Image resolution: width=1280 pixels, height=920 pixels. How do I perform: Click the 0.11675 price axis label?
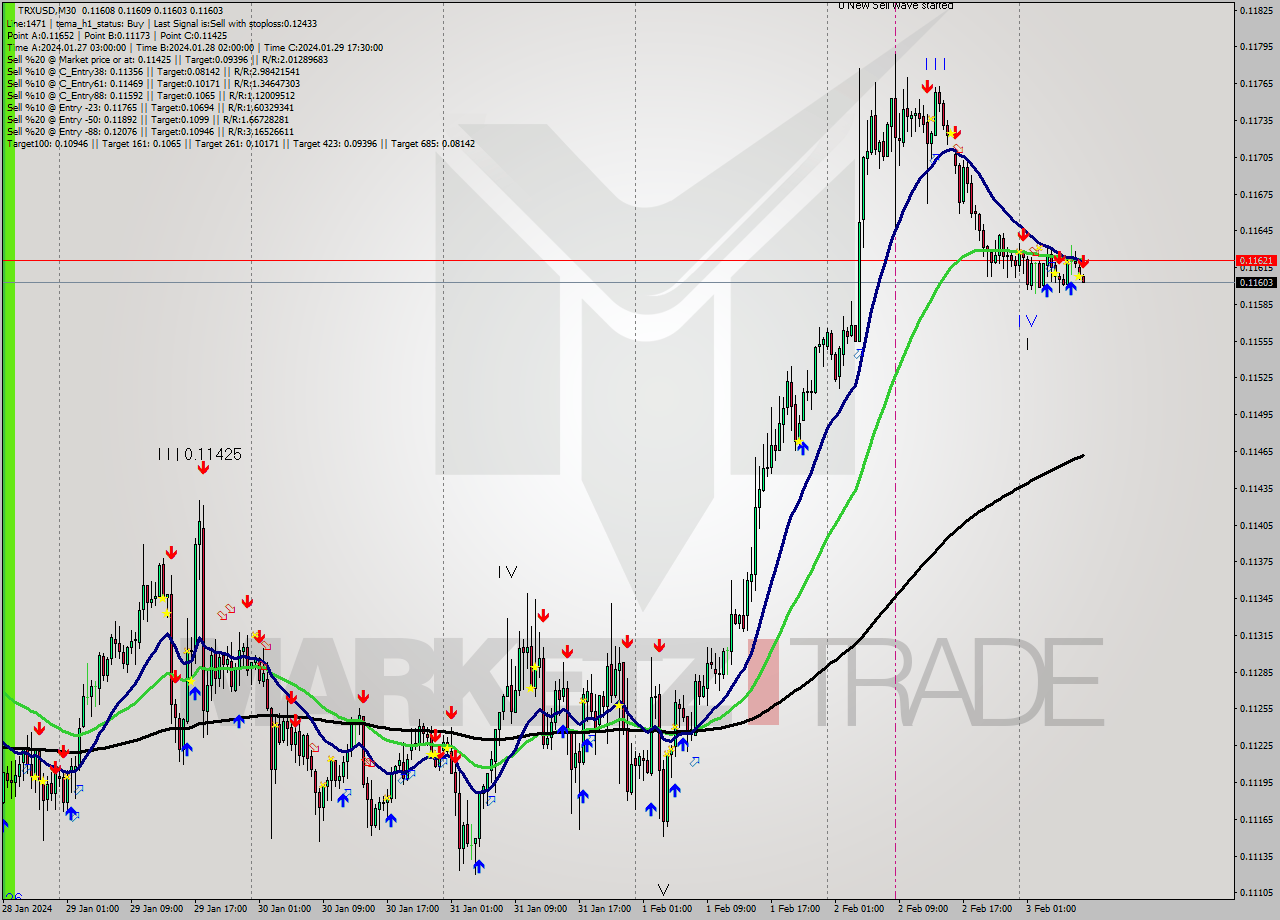[1255, 194]
